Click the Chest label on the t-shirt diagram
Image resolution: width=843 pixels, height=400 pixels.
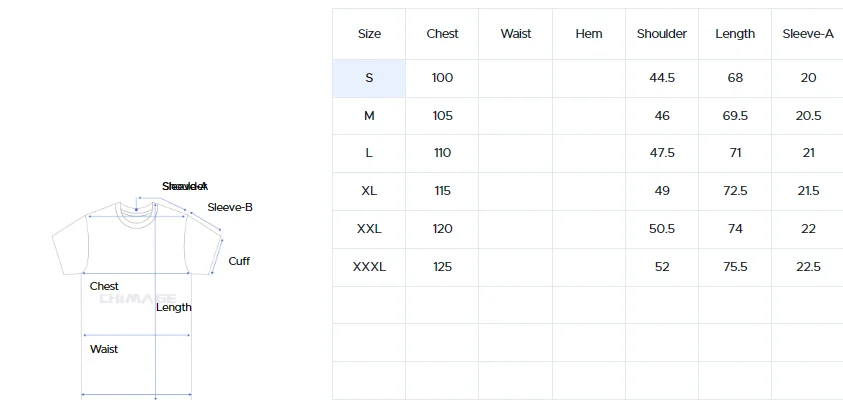tap(104, 287)
